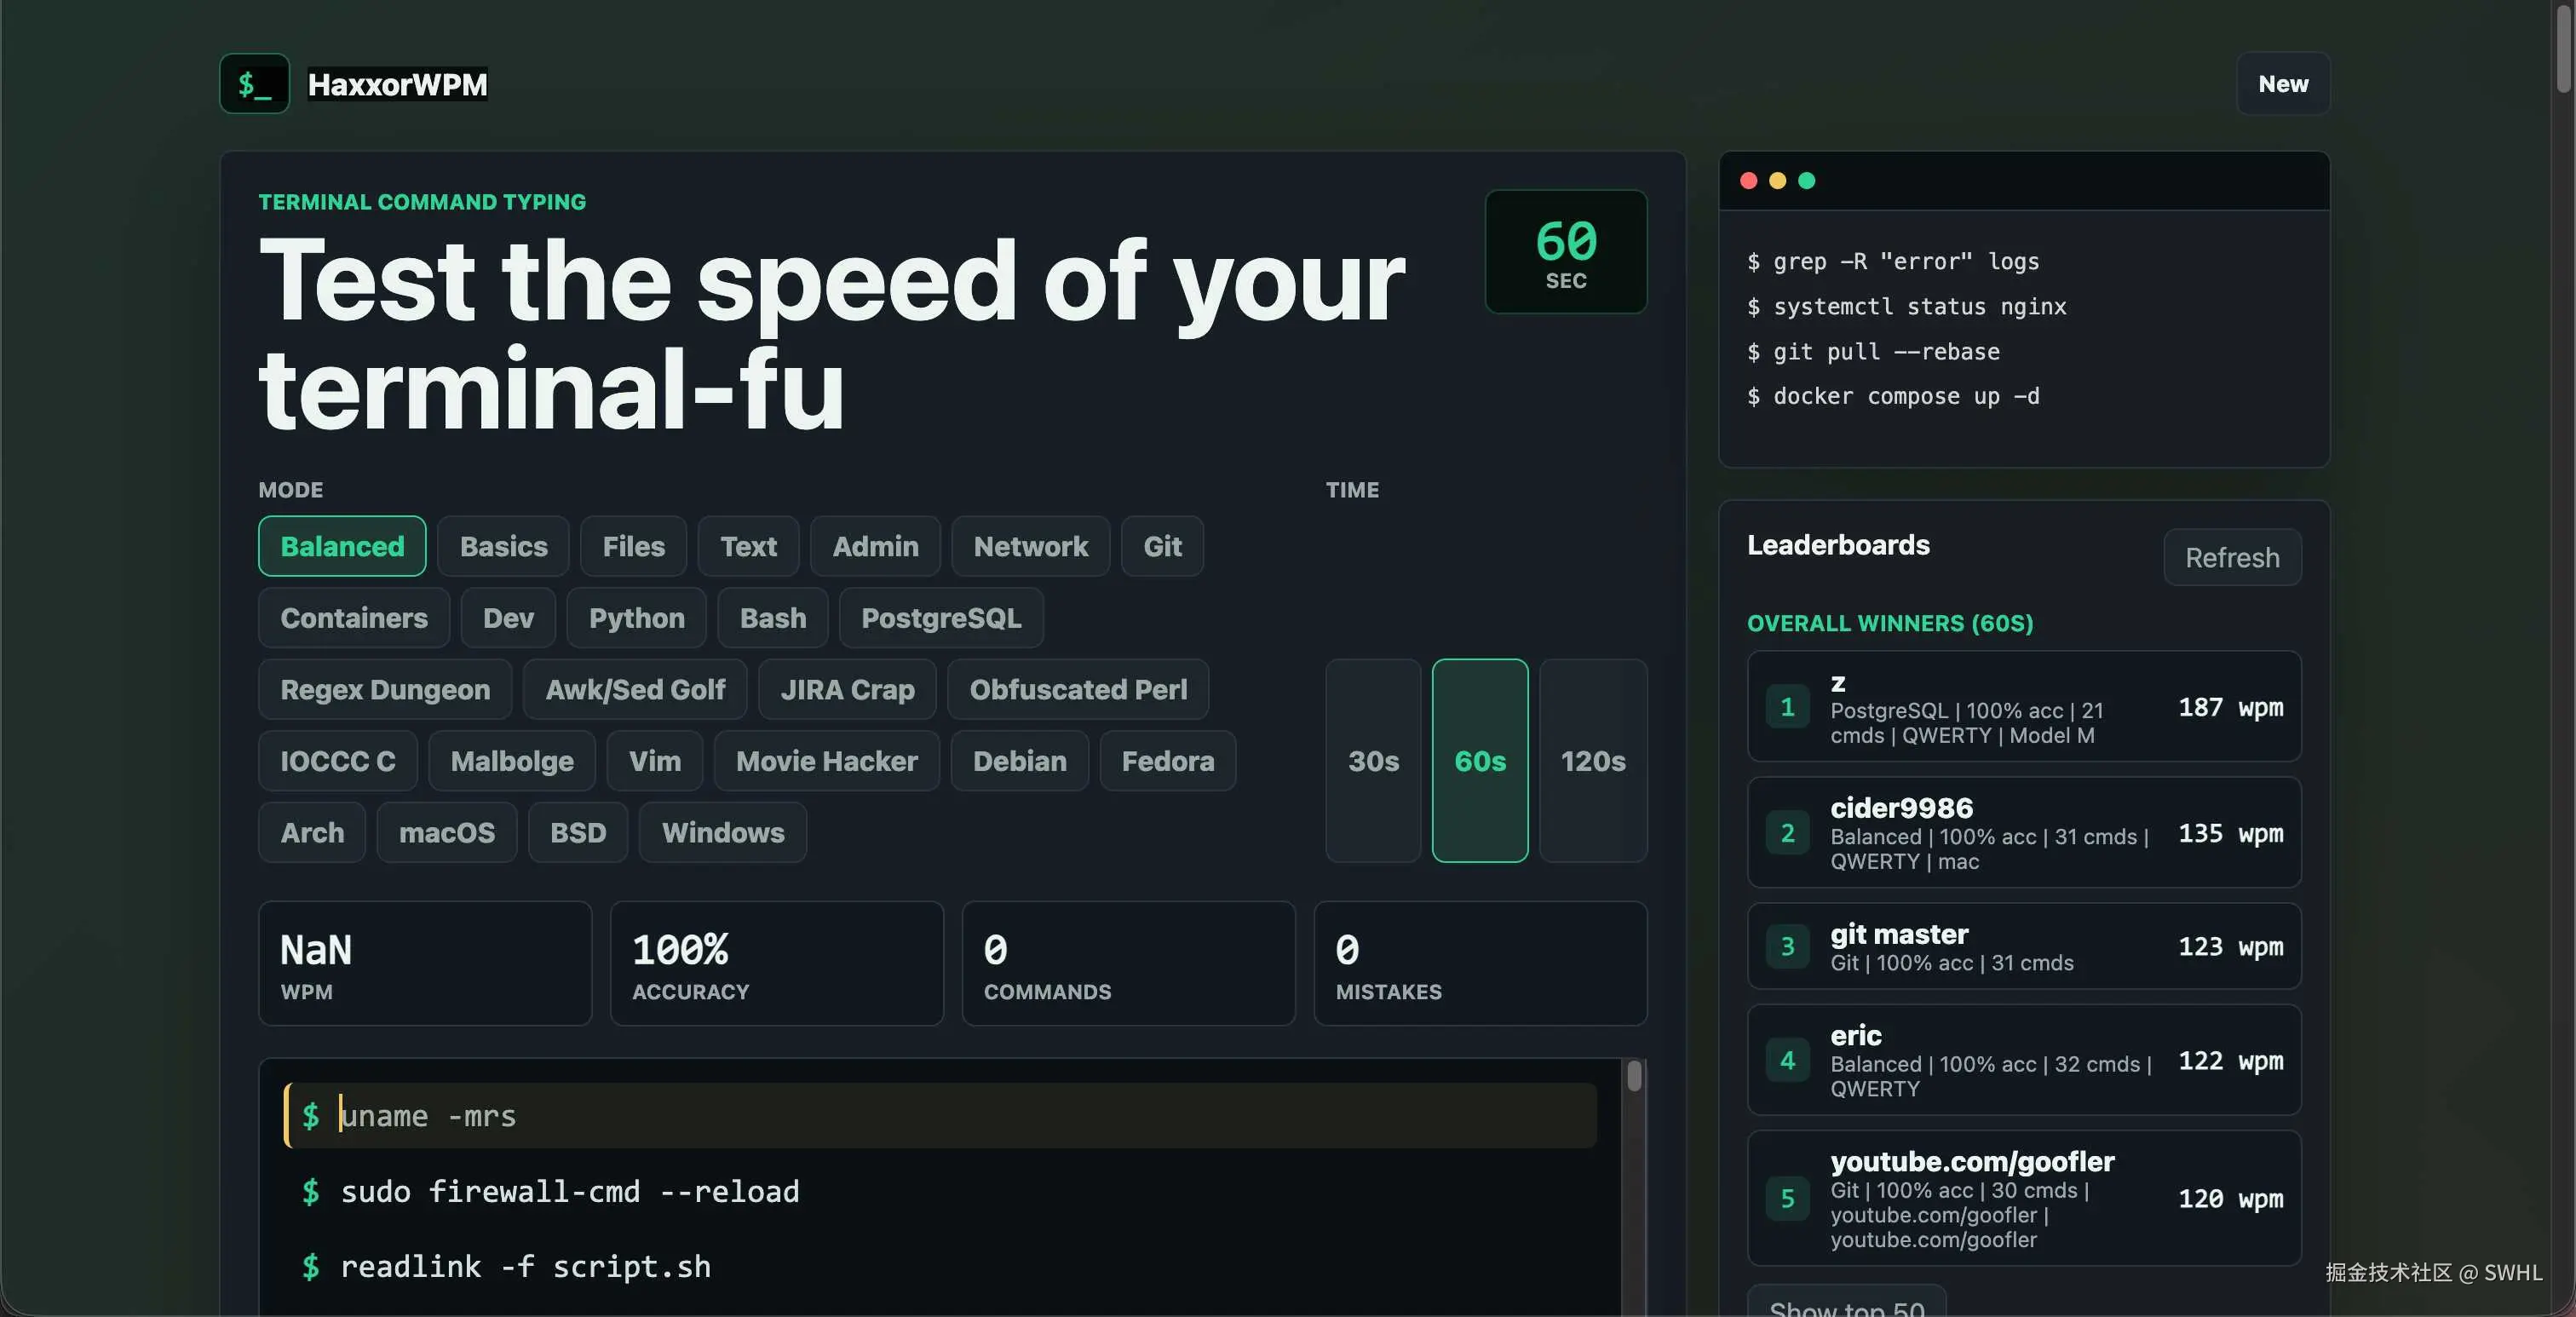Pick the Admin mode
The image size is (2576, 1317).
[875, 546]
